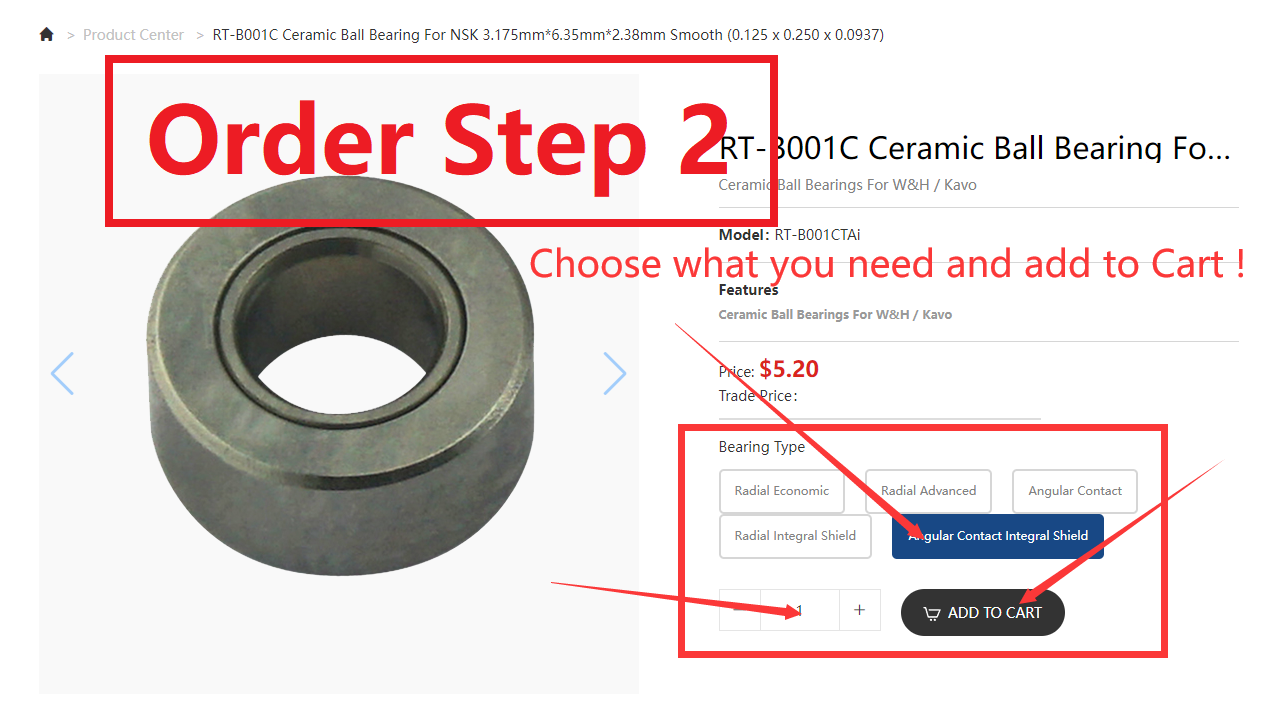Viewport: 1270px width, 704px height.
Task: Show the previous product image with left arrow
Action: point(62,373)
